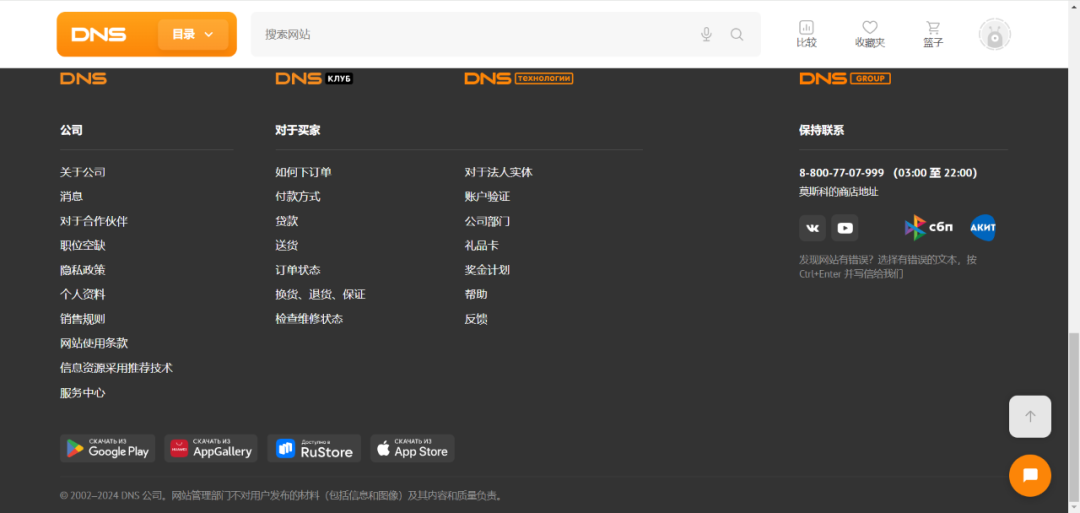The height and width of the screenshot is (513, 1080).
Task: Open the RuStore download badge
Action: (314, 448)
